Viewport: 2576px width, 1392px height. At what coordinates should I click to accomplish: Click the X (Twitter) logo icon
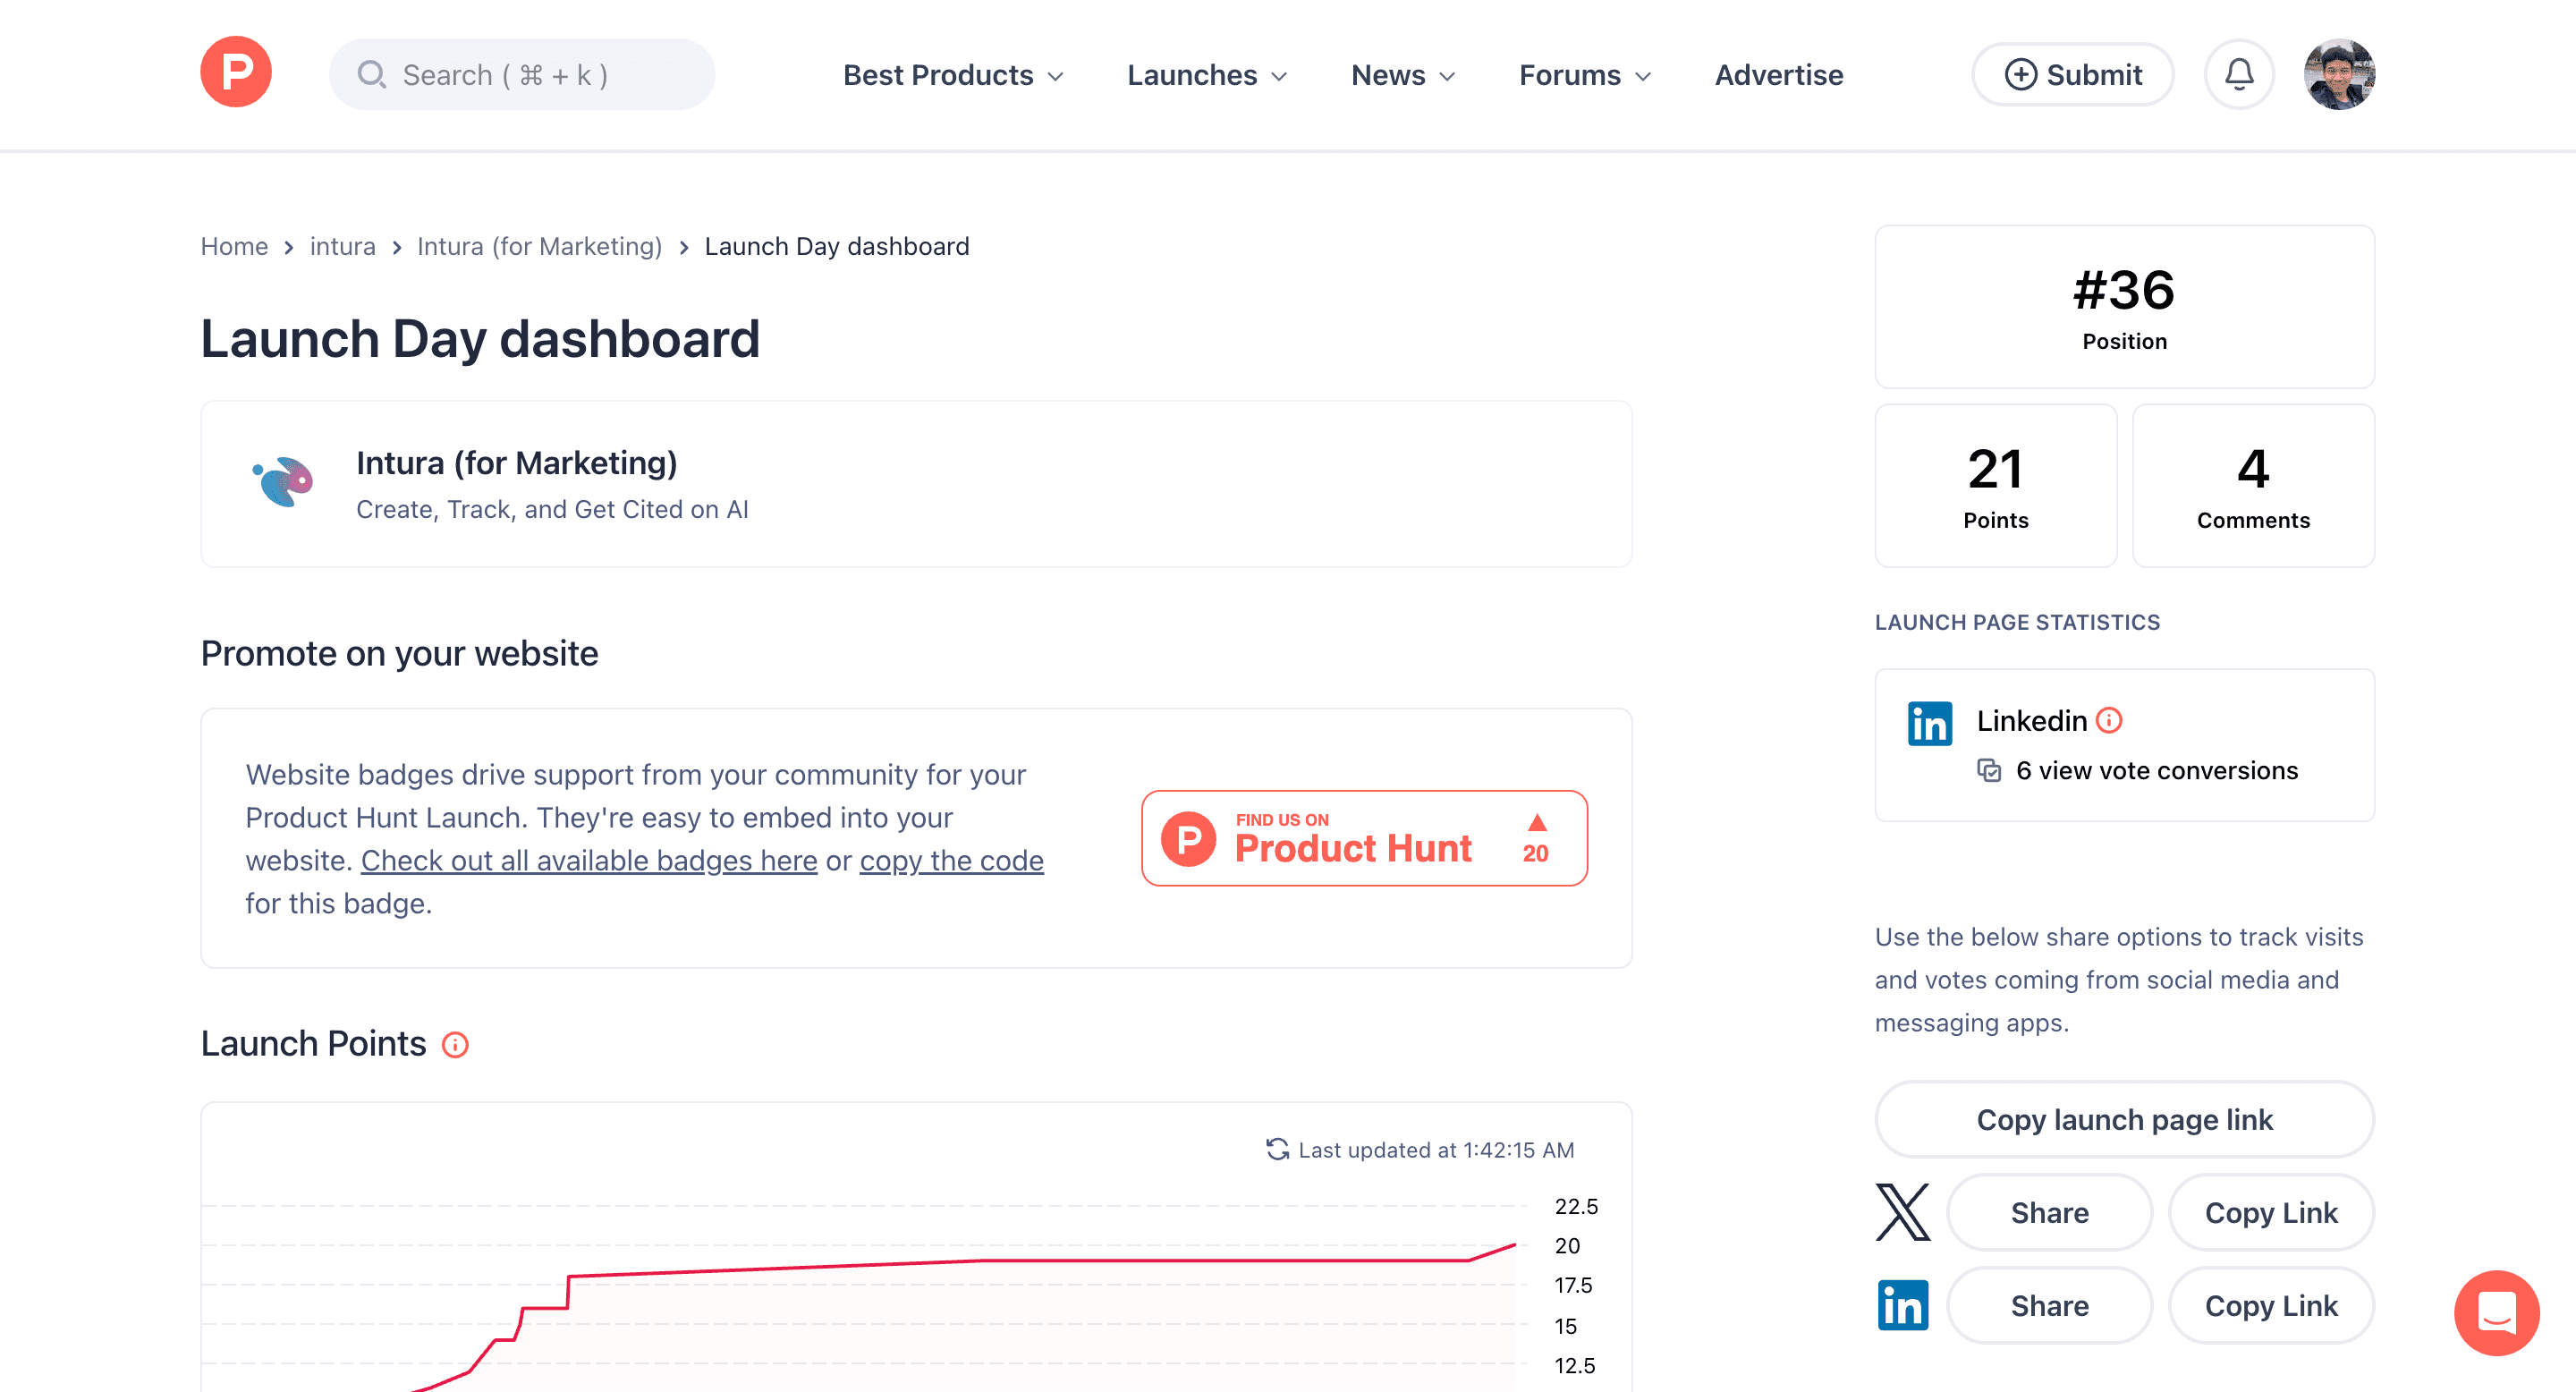tap(1903, 1212)
